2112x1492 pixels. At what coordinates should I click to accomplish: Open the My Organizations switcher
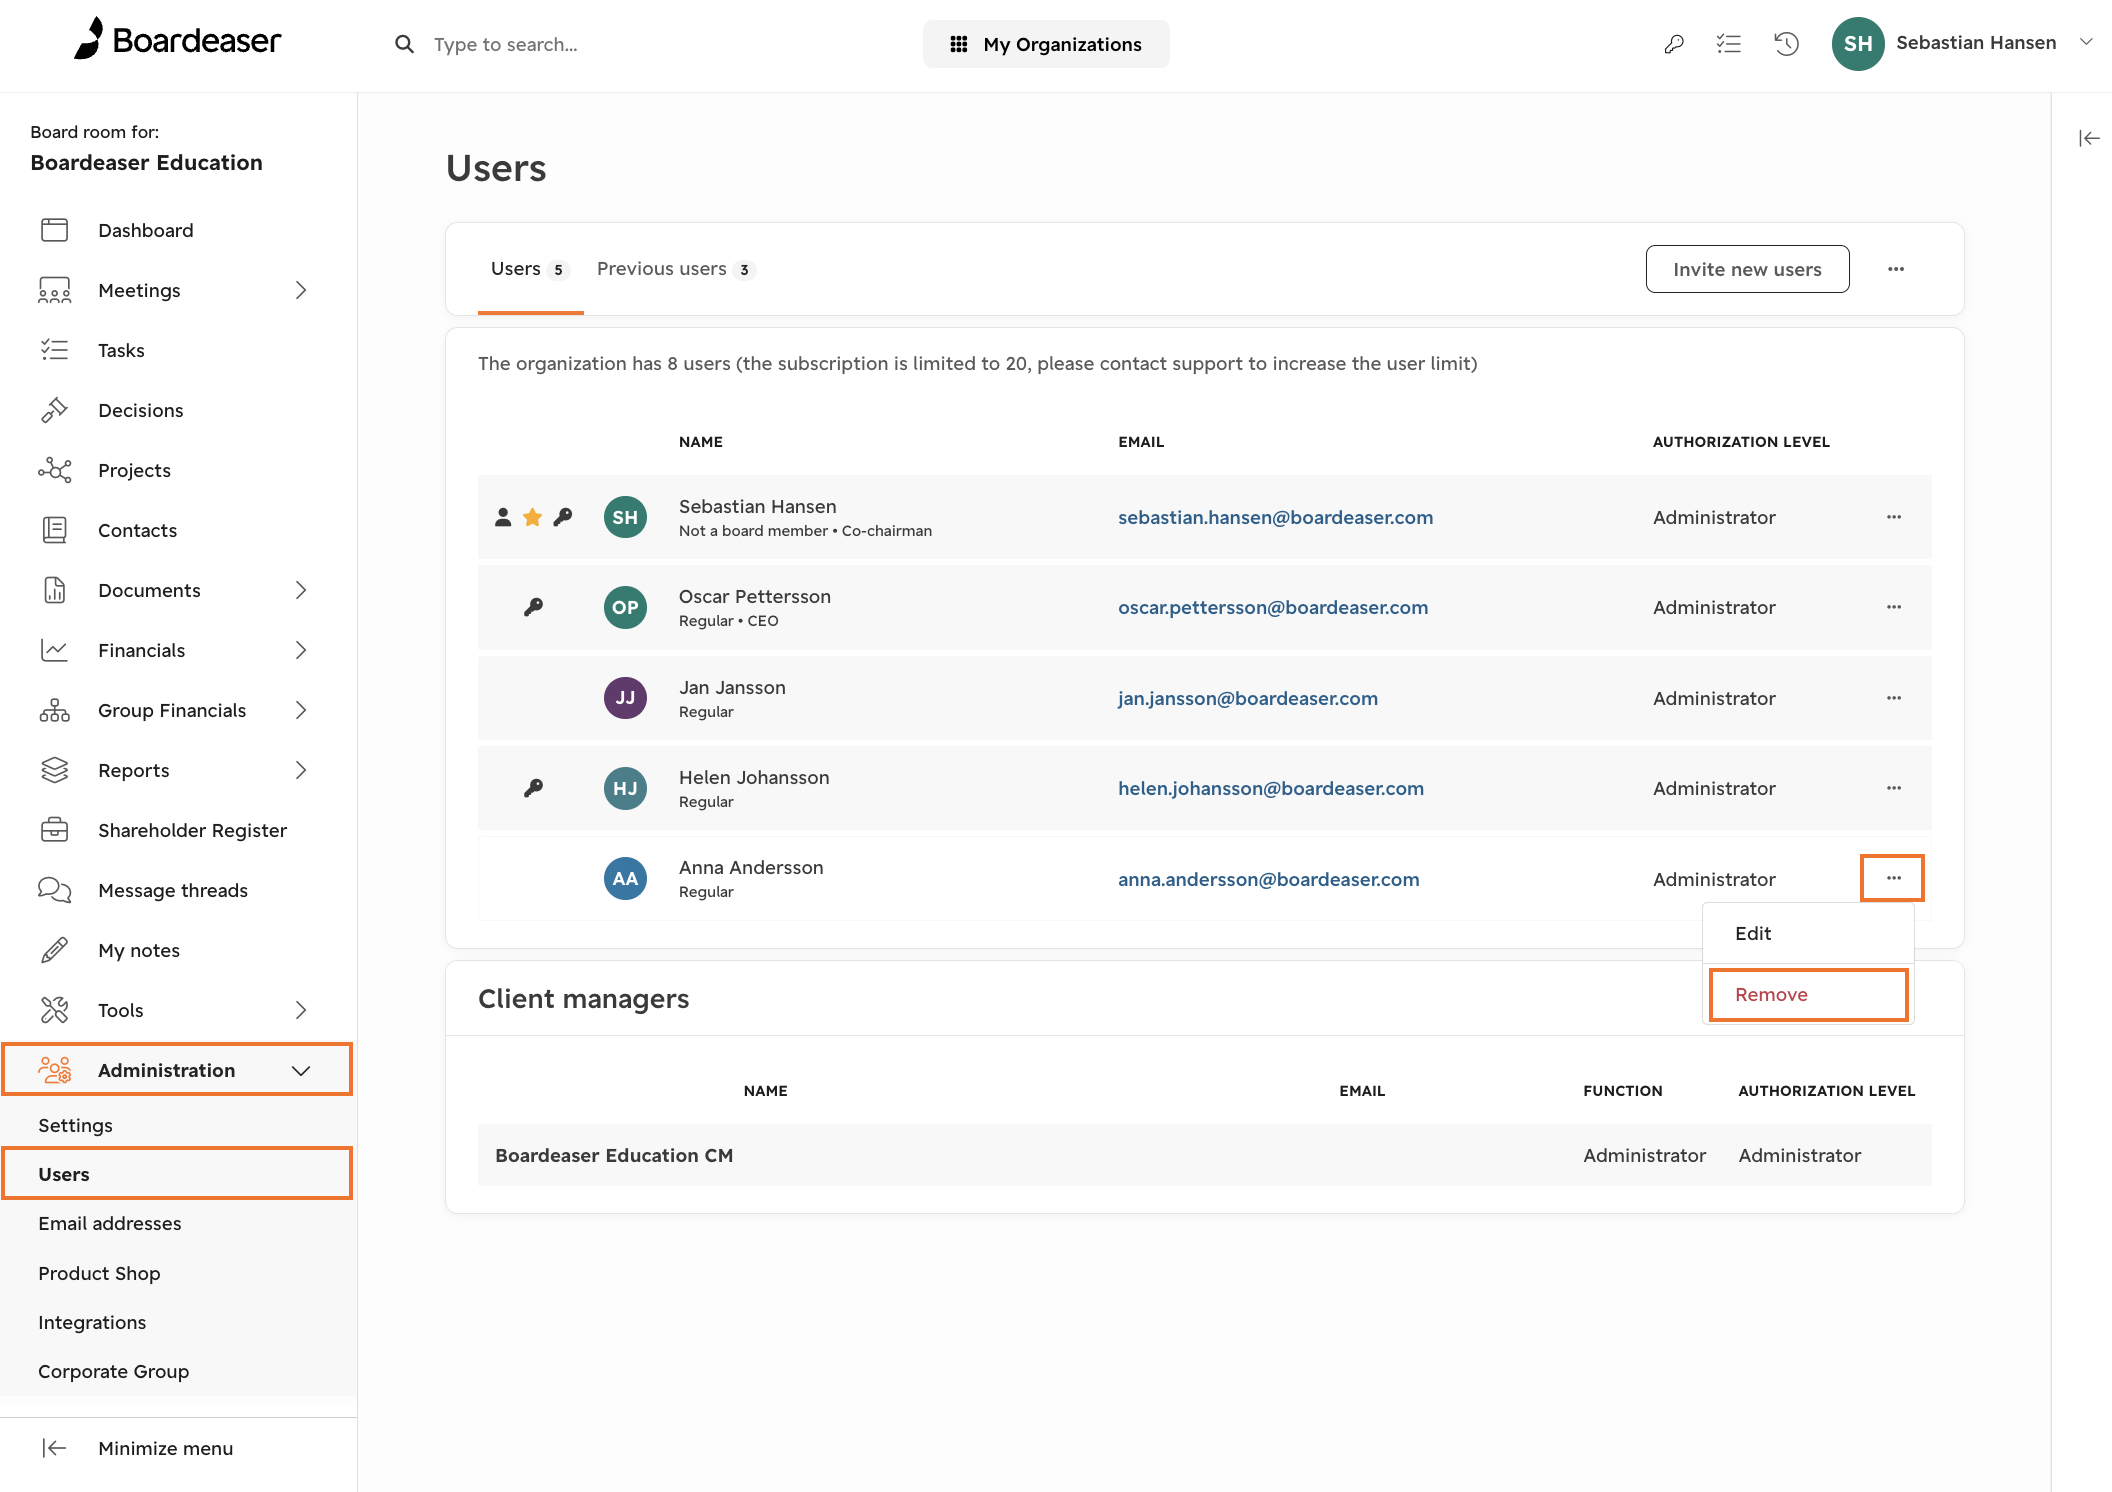1046,44
